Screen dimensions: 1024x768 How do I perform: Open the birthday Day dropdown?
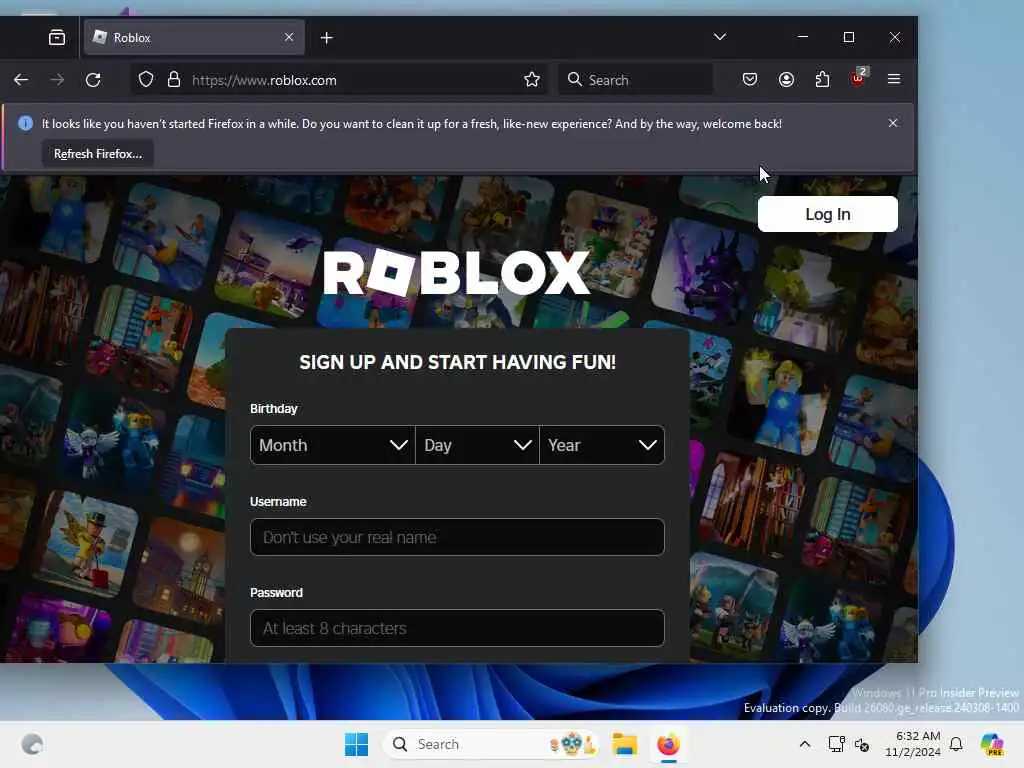click(x=477, y=445)
